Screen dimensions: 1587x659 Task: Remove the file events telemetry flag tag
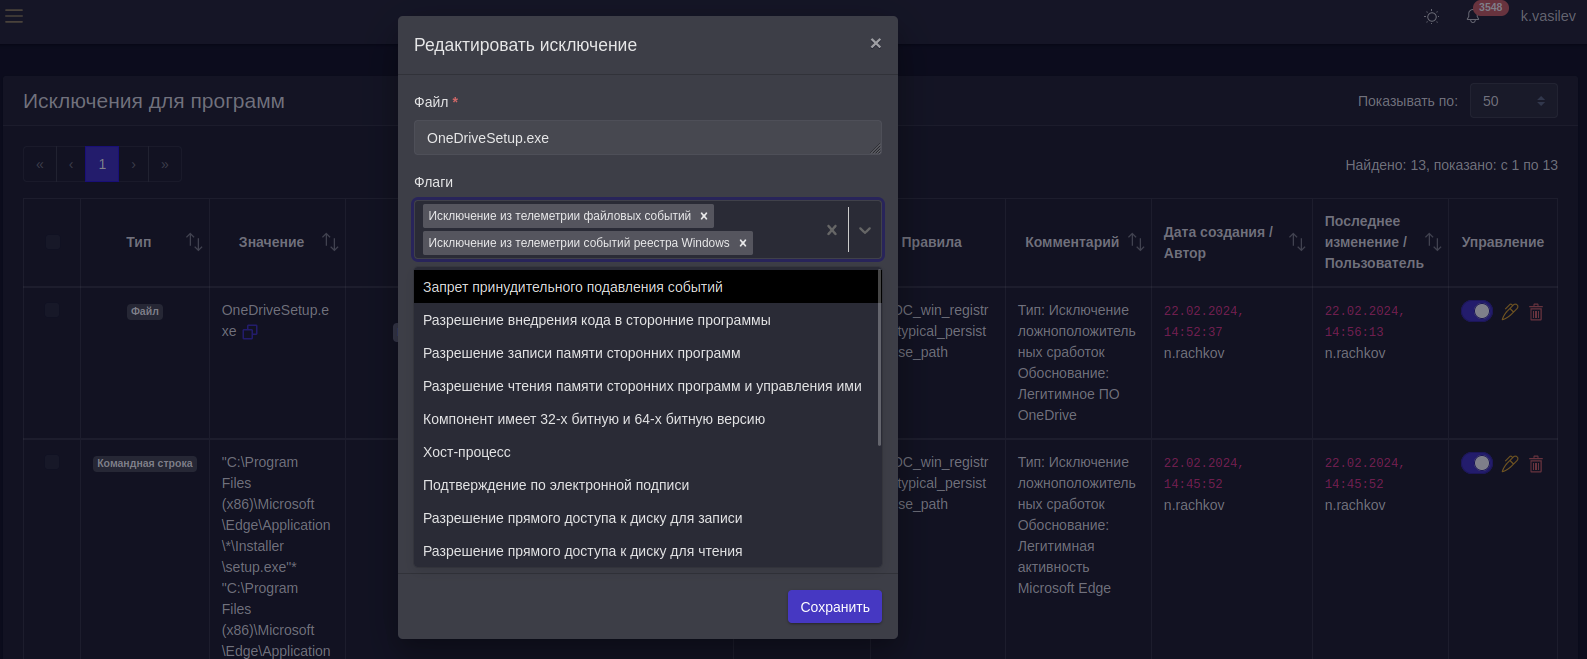705,216
